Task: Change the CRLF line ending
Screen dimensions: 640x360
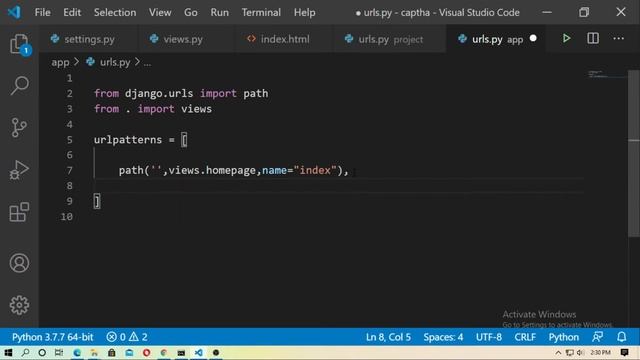Action: pyautogui.click(x=525, y=337)
